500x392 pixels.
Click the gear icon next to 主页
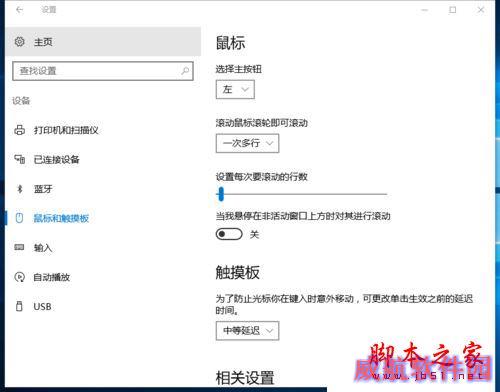pos(20,42)
